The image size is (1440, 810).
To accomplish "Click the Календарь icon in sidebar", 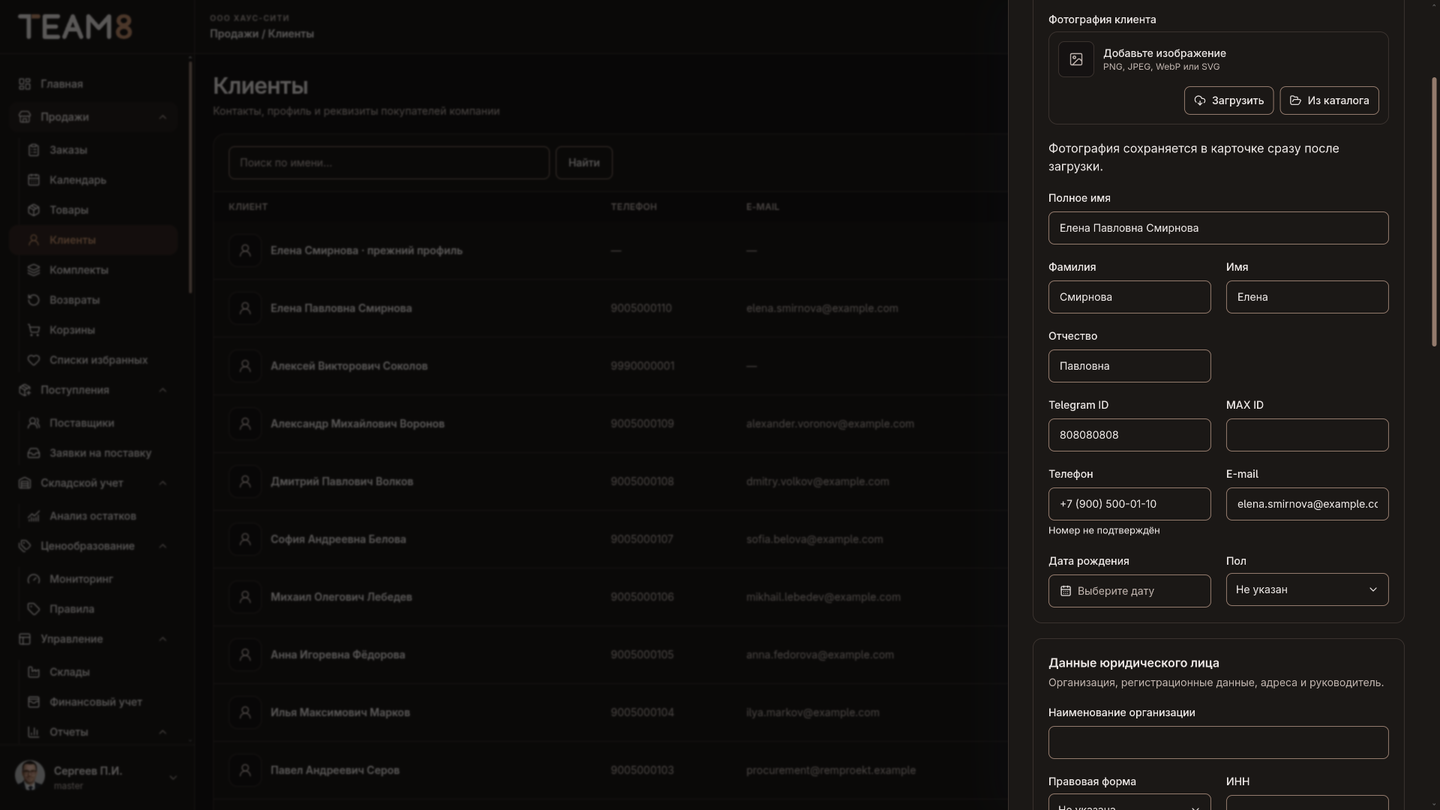I will (x=34, y=180).
